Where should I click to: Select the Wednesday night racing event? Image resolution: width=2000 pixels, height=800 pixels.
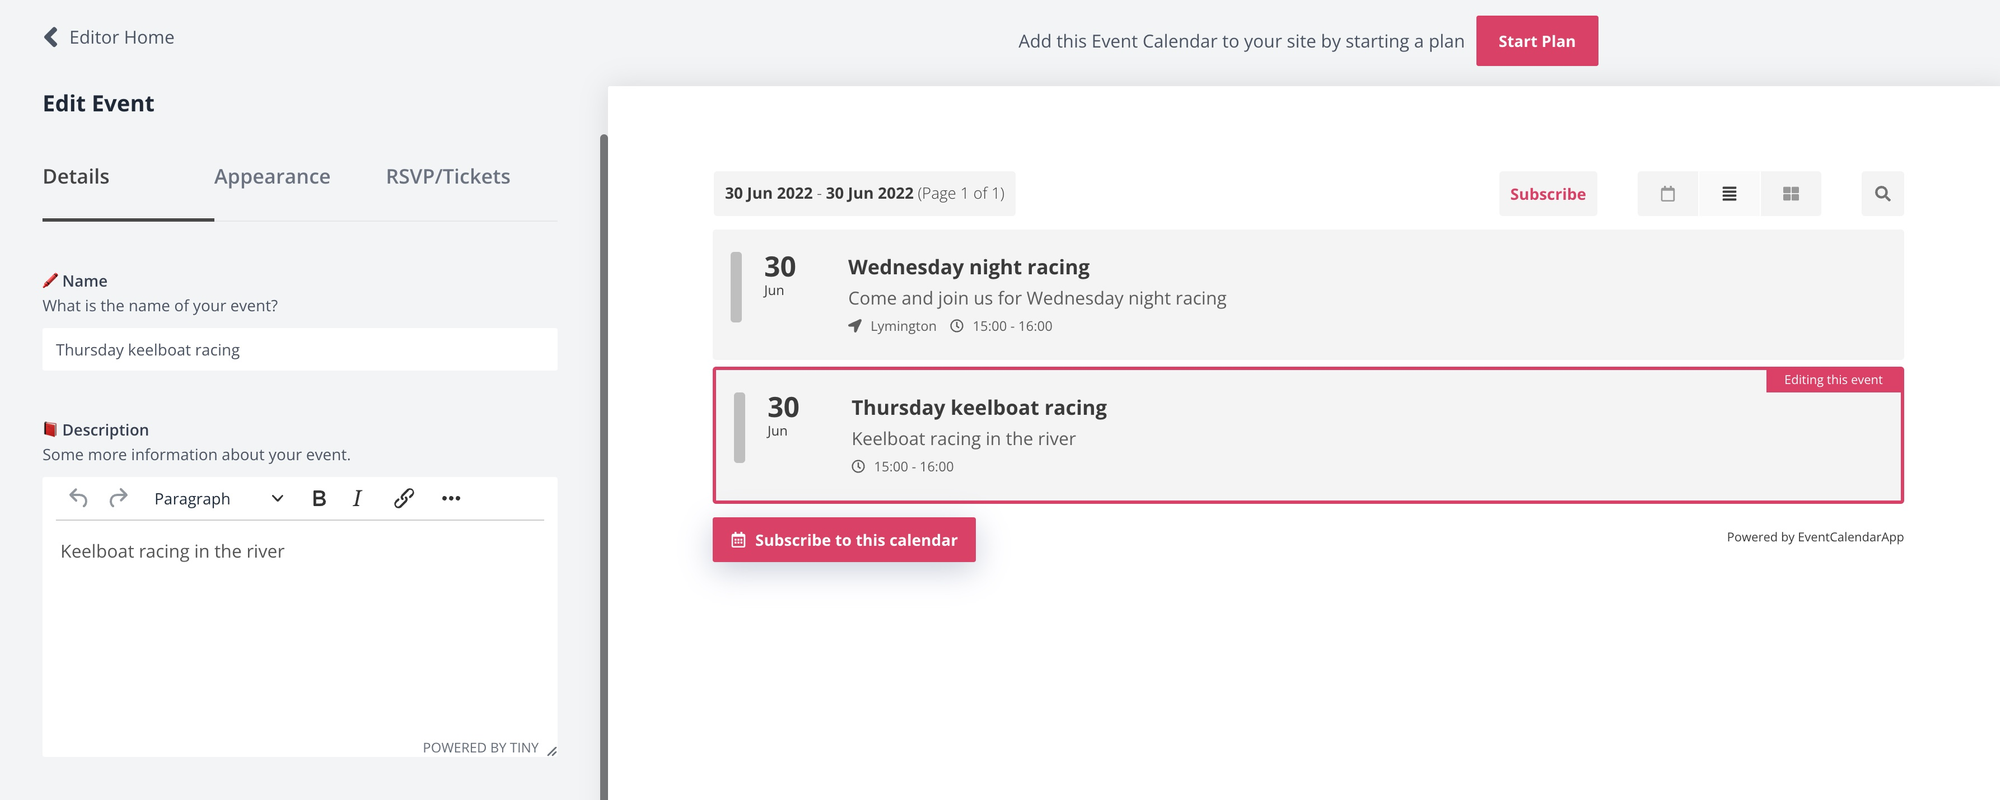tap(968, 268)
